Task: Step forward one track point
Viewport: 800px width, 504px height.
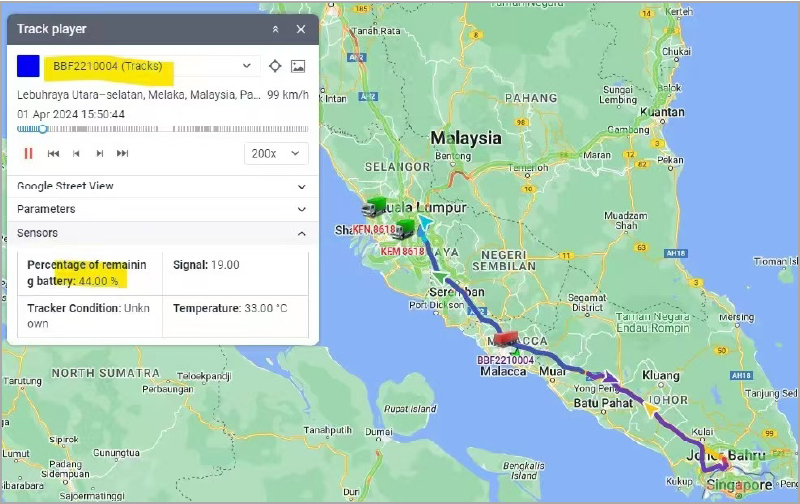Action: [100, 153]
